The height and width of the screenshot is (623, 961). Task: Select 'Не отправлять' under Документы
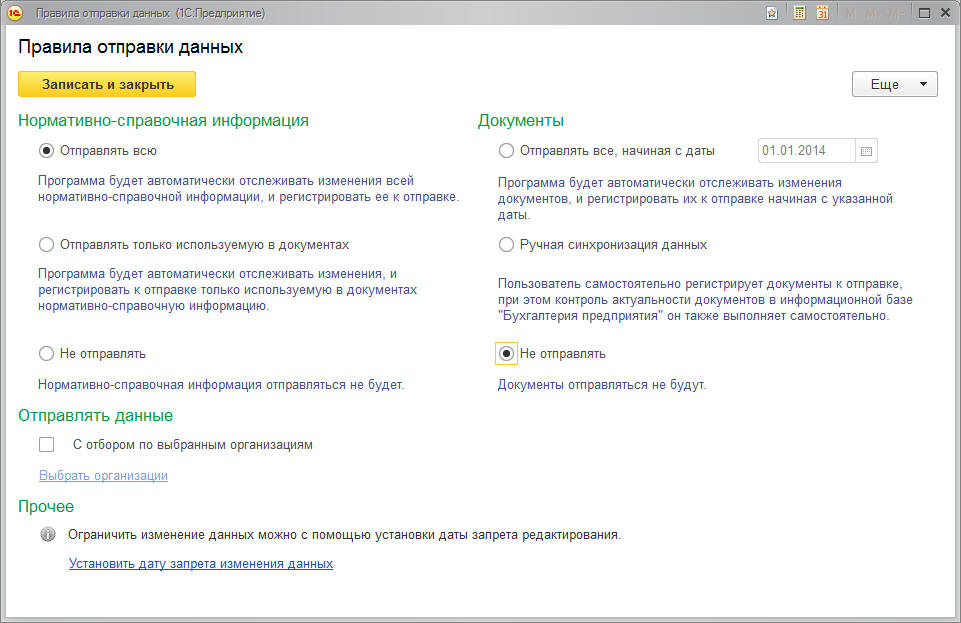click(x=506, y=353)
